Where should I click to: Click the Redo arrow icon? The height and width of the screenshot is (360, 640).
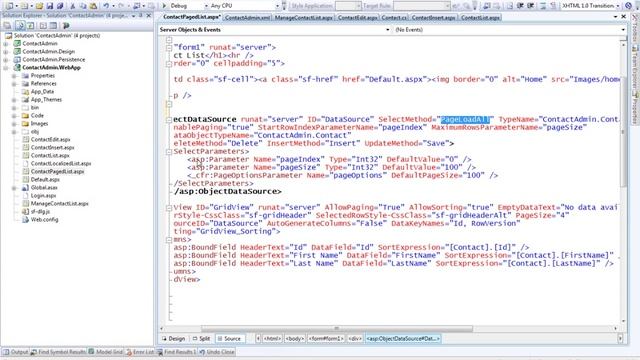(x=121, y=6)
